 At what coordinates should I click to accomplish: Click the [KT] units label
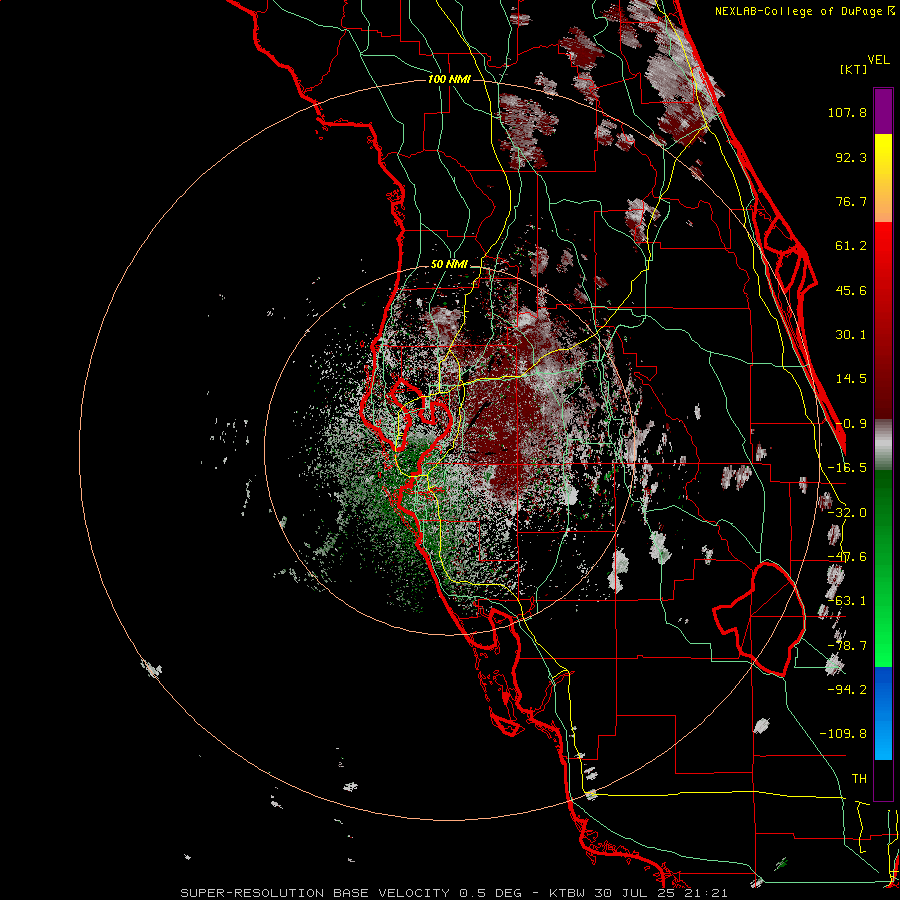click(x=853, y=69)
